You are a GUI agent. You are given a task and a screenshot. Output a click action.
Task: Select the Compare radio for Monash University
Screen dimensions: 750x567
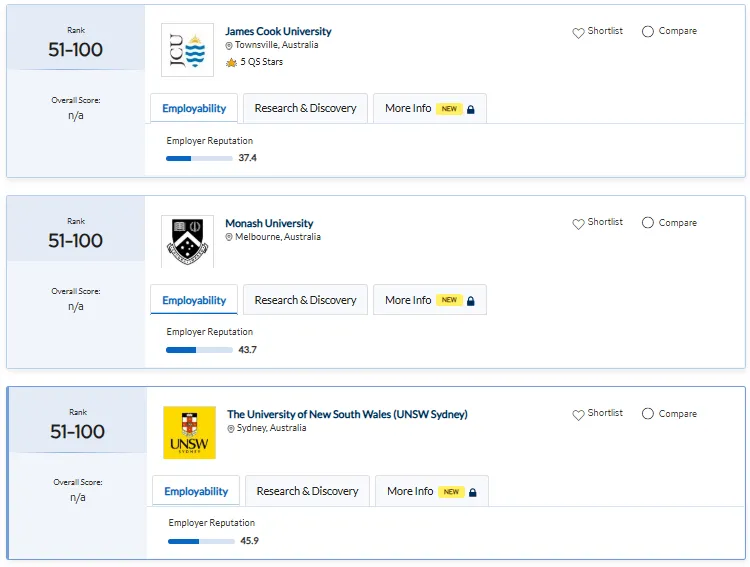648,222
